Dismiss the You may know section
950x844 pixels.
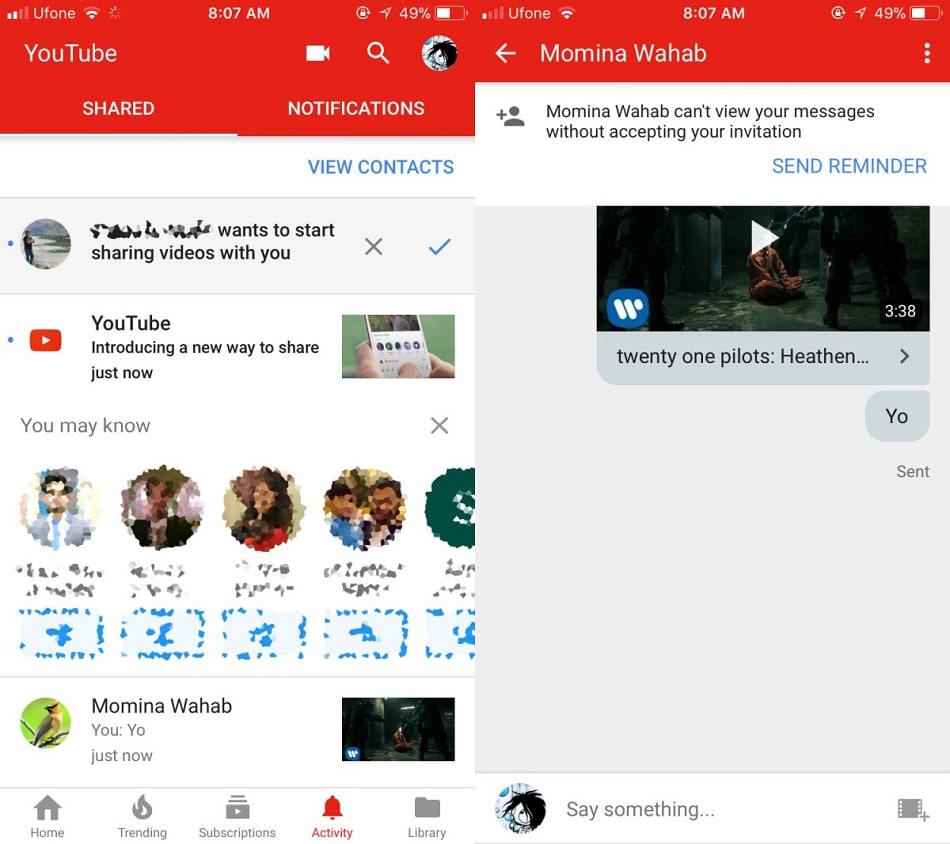(439, 425)
